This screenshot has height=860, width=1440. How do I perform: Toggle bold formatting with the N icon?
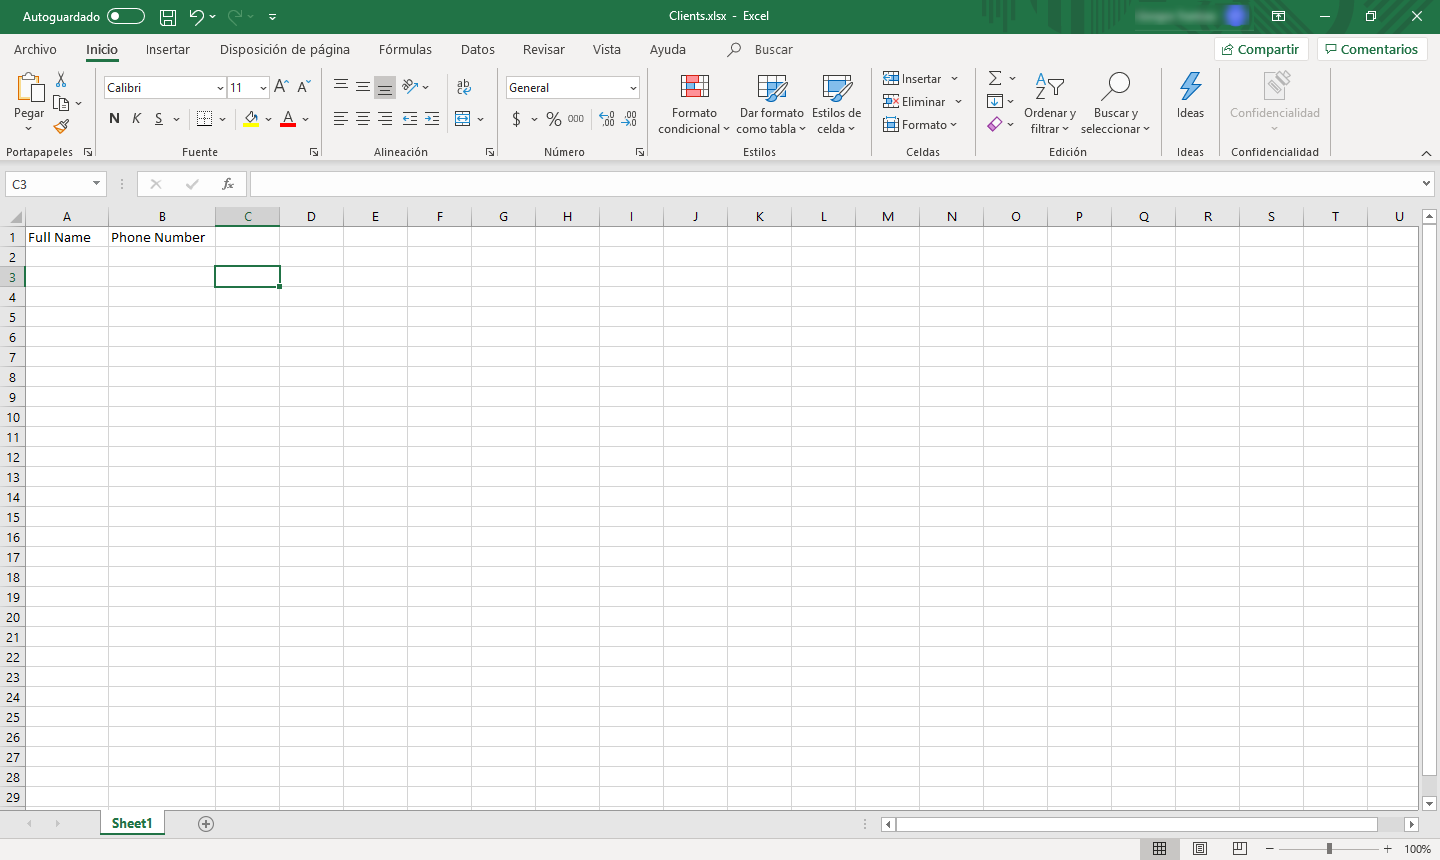click(113, 118)
